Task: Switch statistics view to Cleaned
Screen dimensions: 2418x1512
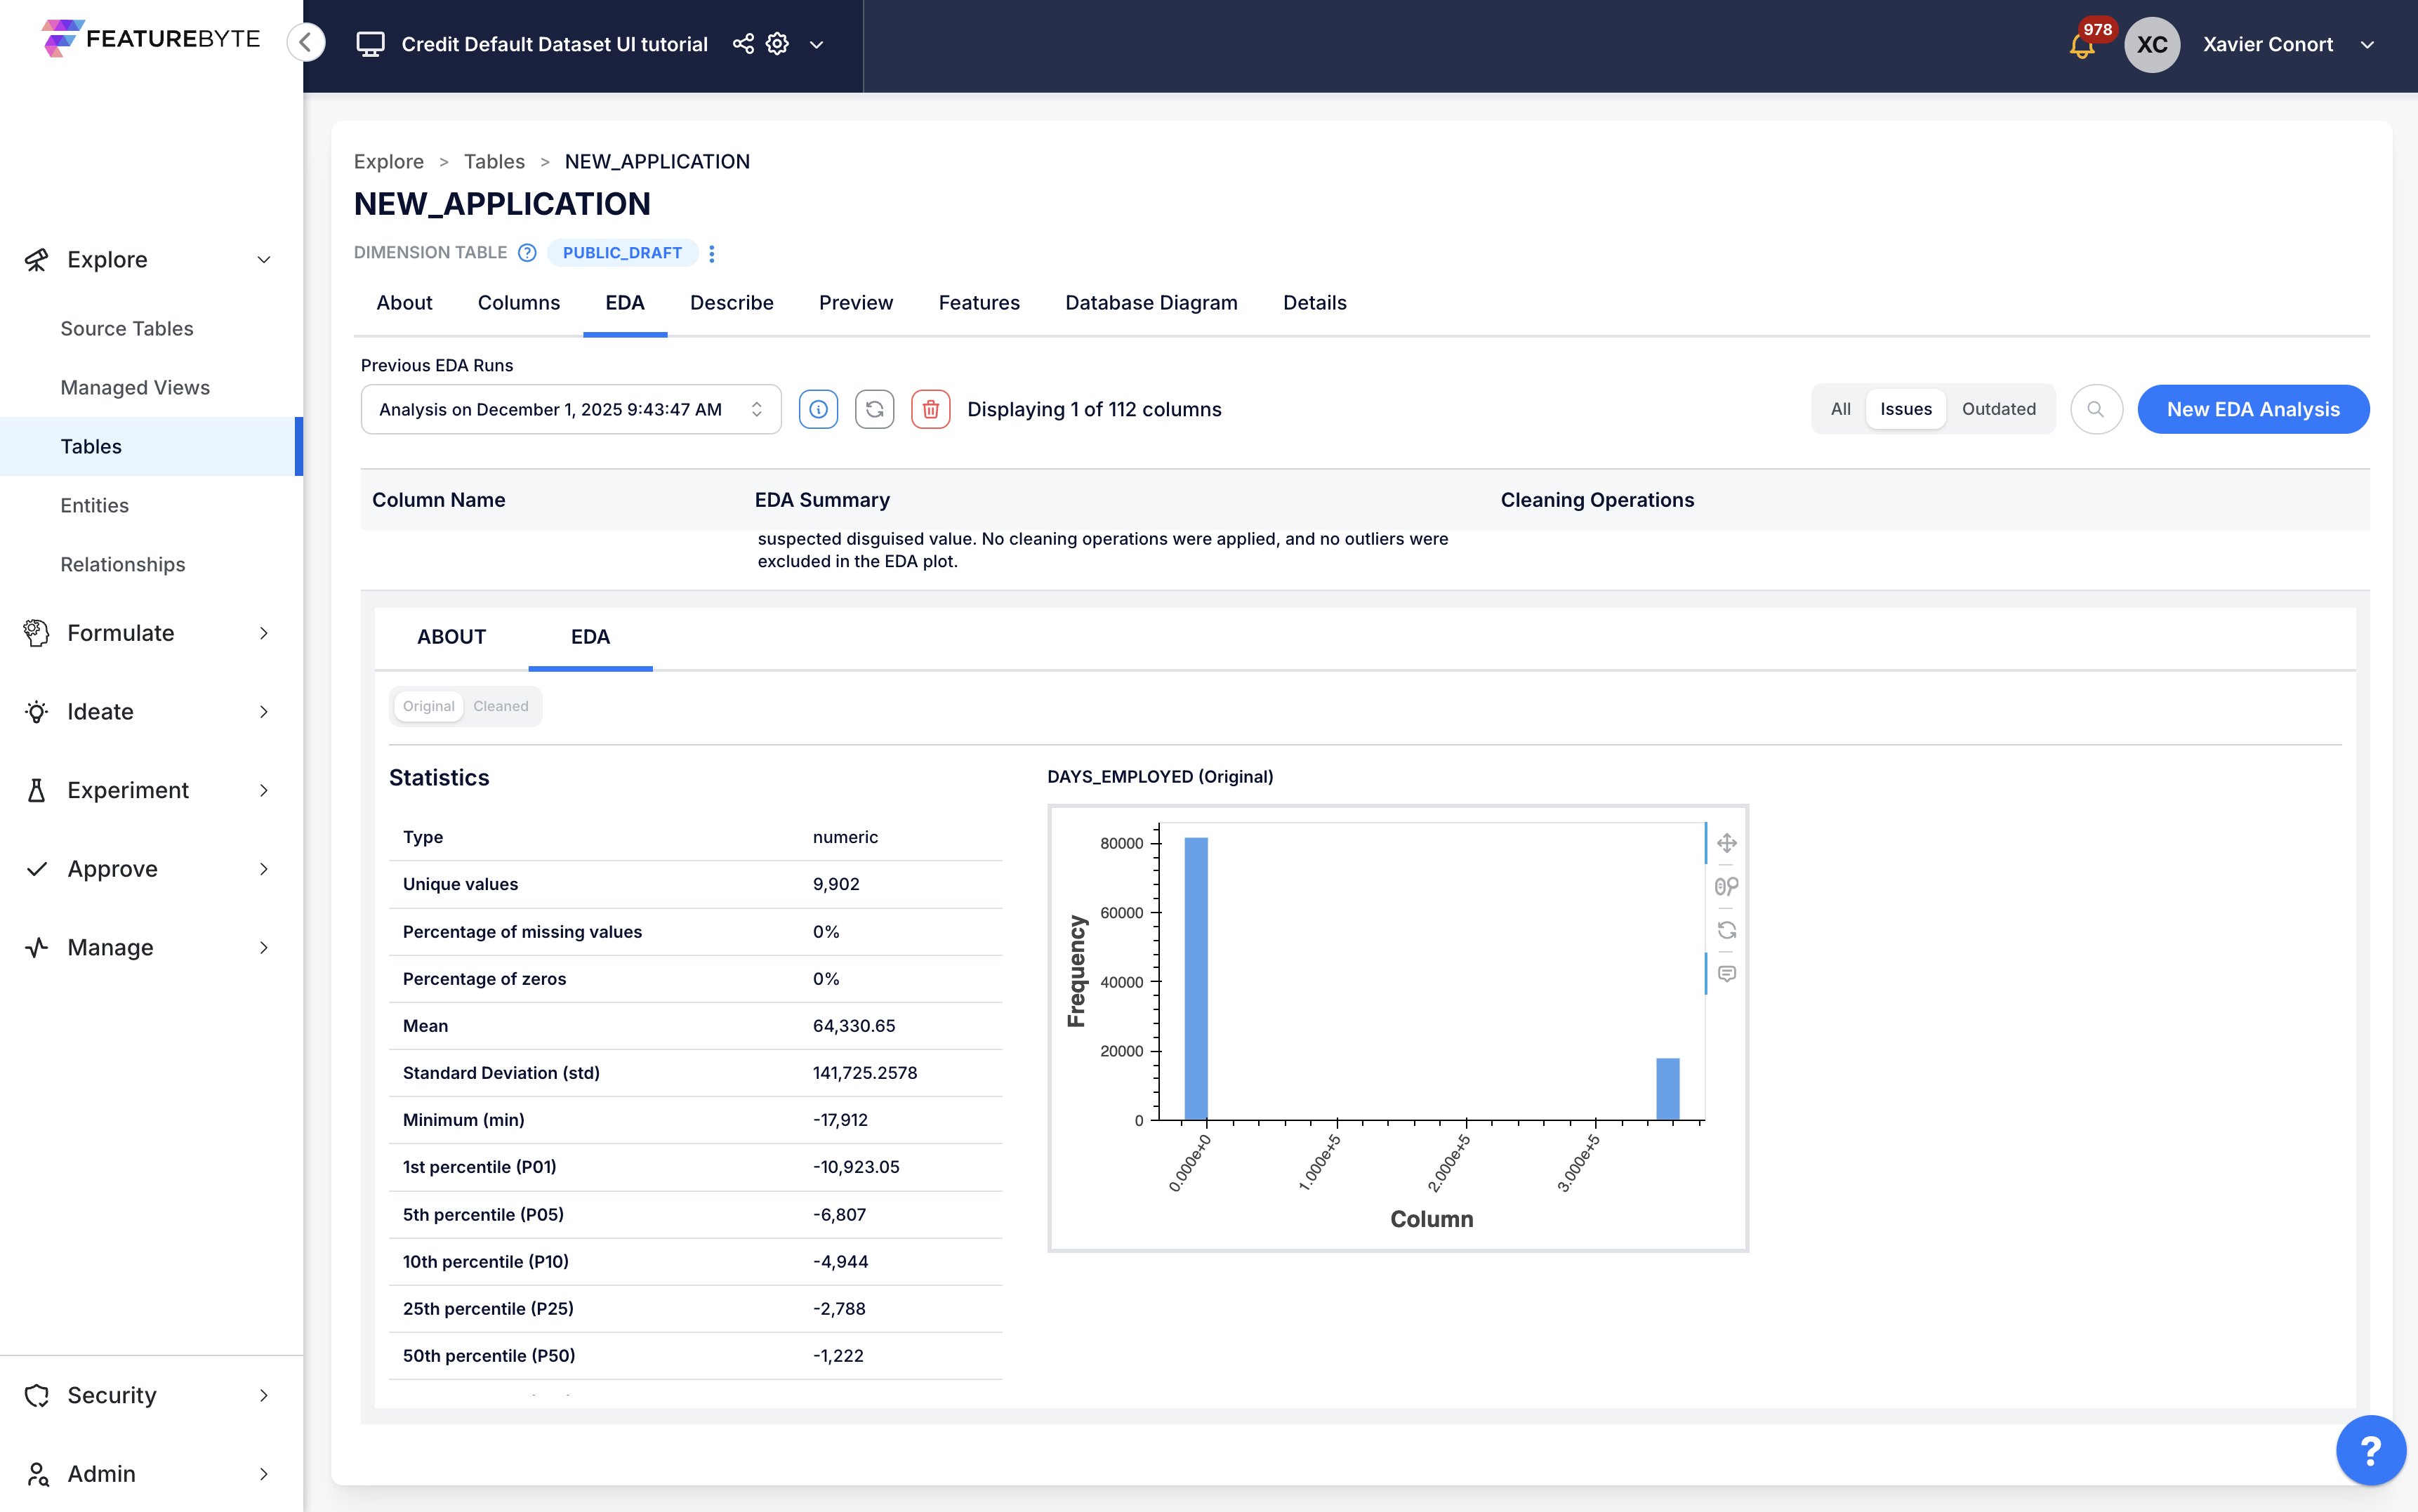Action: tap(500, 706)
